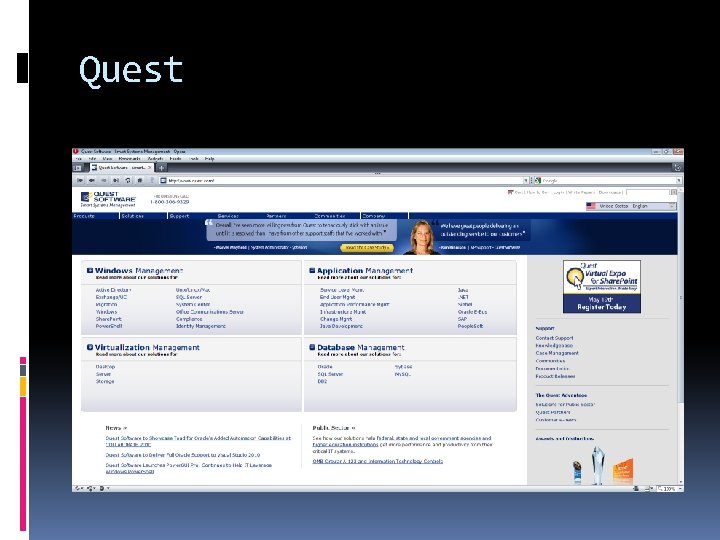
Task: Click the Quest site search input box
Action: [648, 192]
